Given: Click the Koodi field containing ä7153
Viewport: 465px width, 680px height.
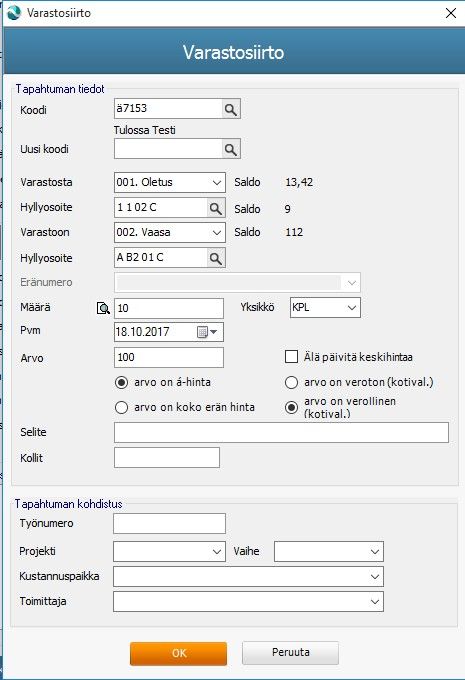Looking at the screenshot, I should pyautogui.click(x=168, y=108).
